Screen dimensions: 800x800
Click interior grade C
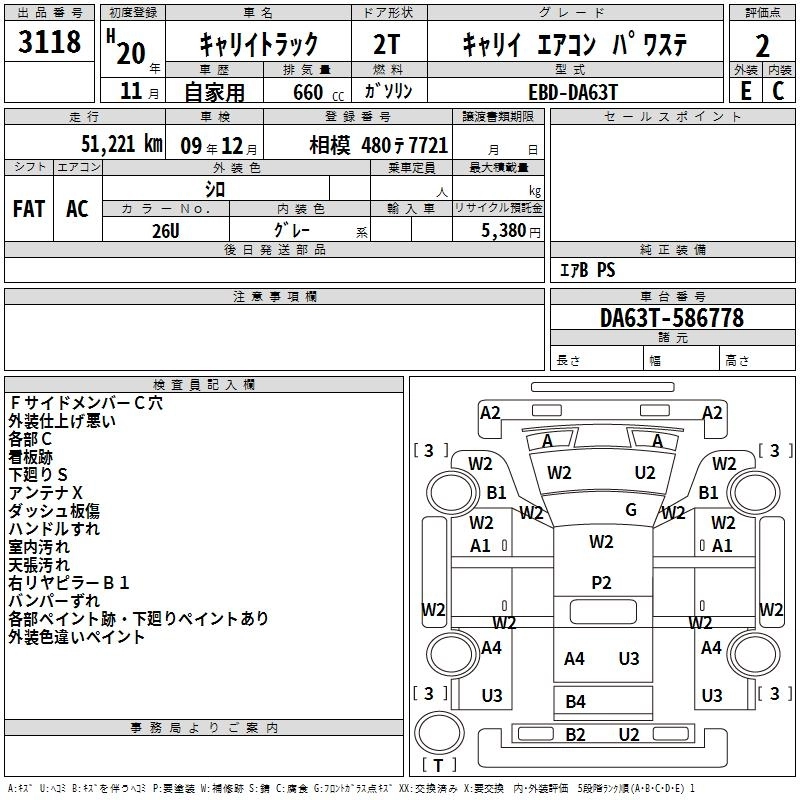click(778, 91)
